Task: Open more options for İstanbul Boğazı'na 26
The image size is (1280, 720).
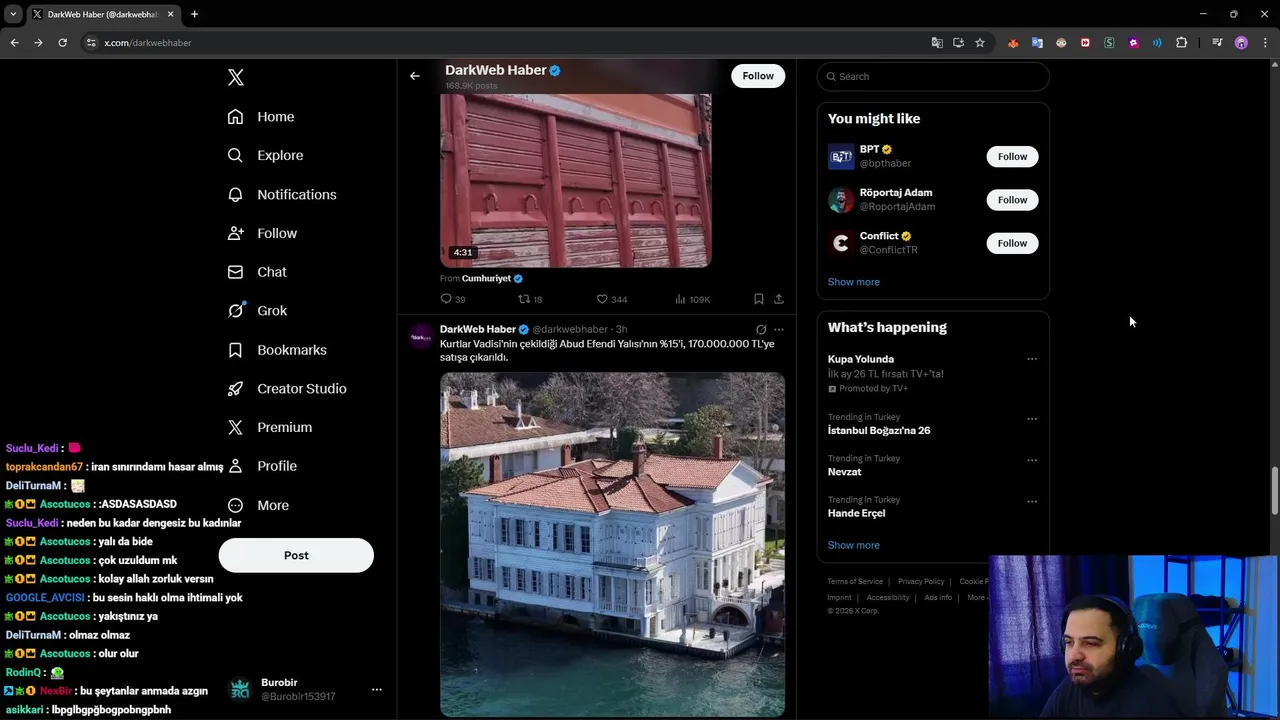Action: click(x=1032, y=419)
